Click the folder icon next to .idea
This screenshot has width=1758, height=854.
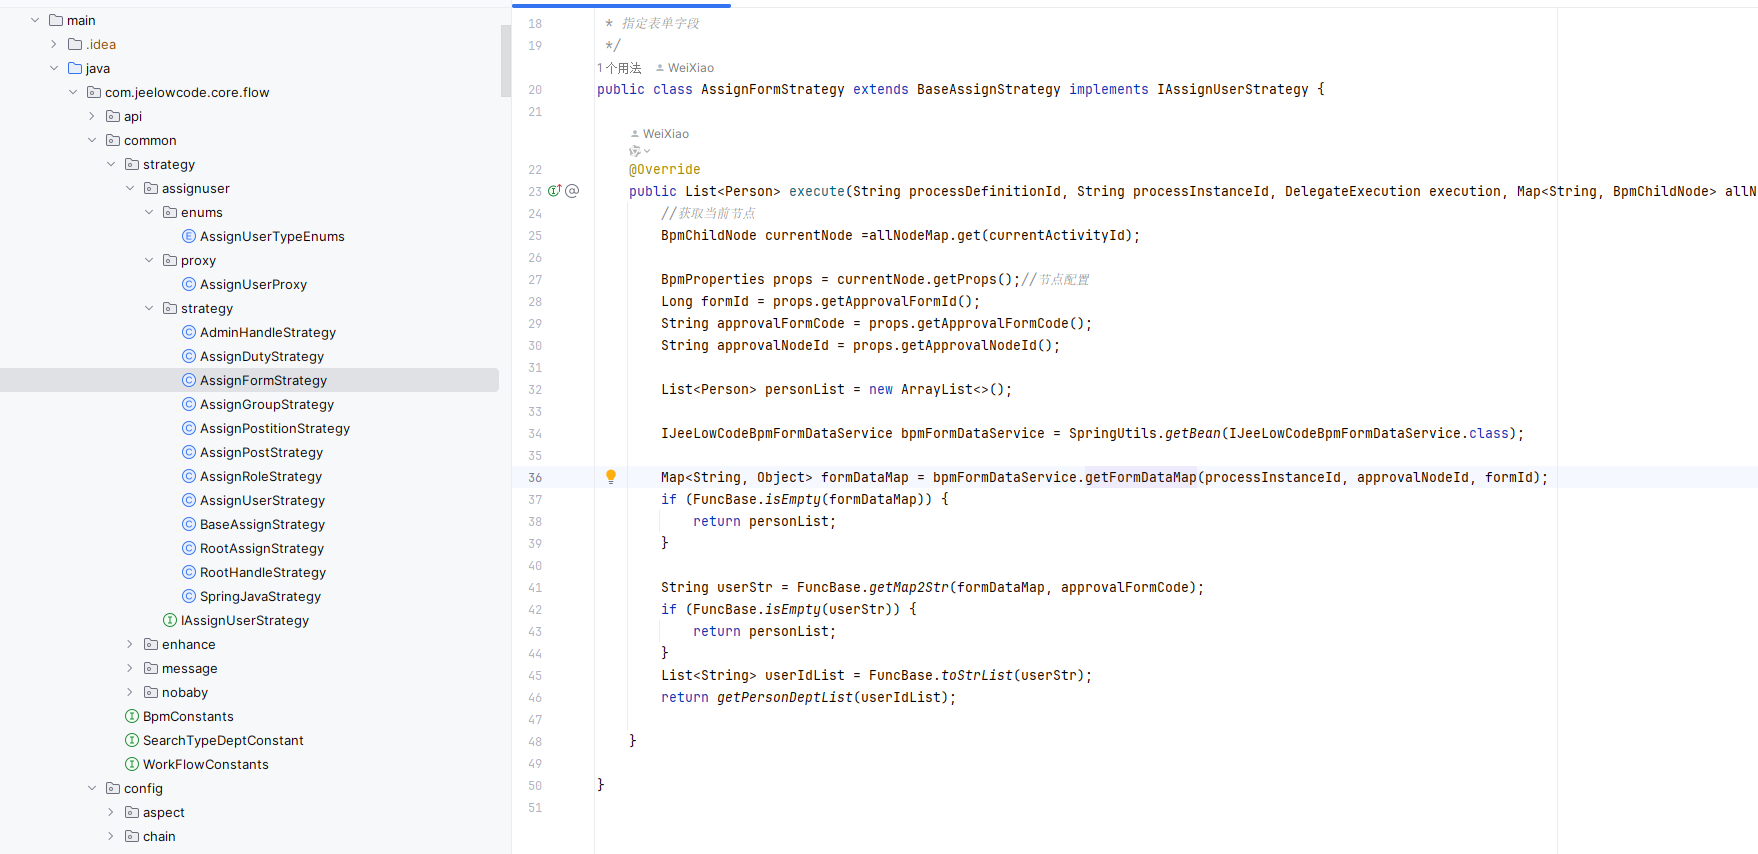coord(75,45)
